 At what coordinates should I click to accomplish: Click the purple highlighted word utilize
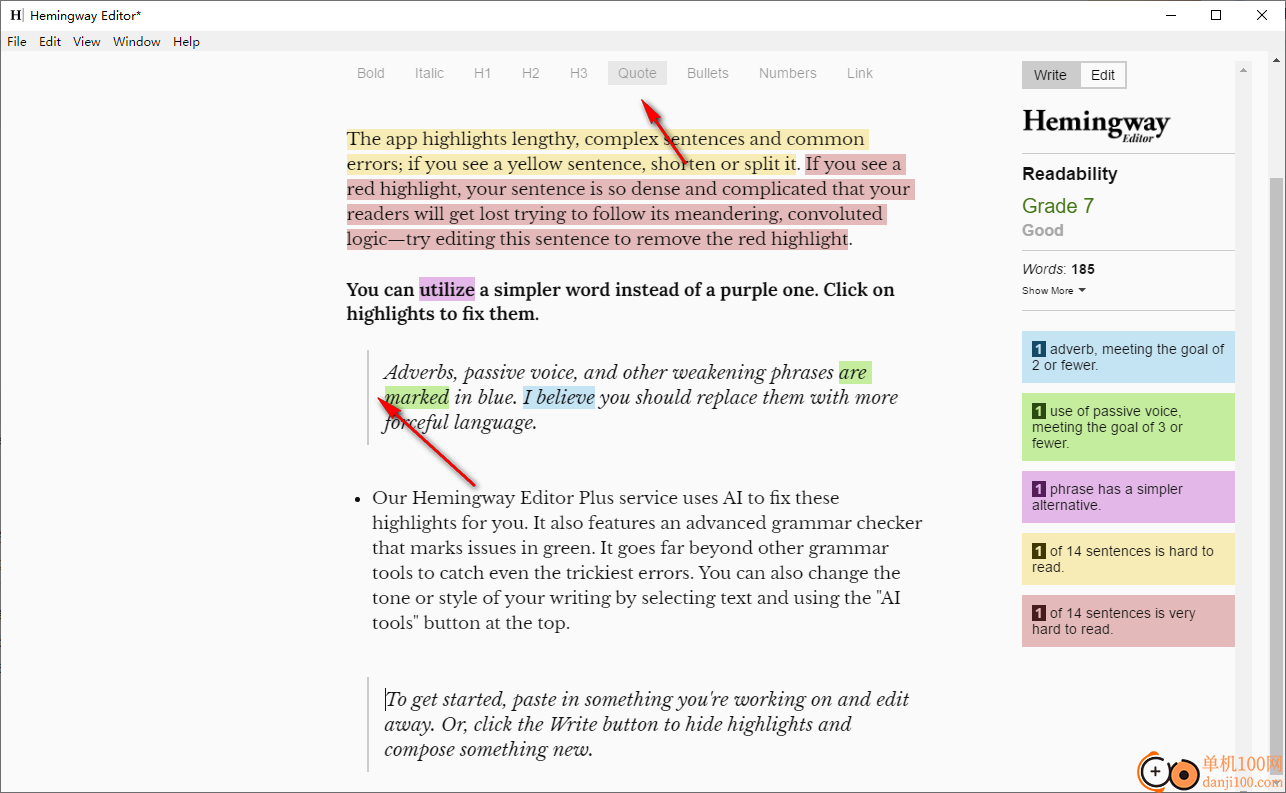click(447, 290)
